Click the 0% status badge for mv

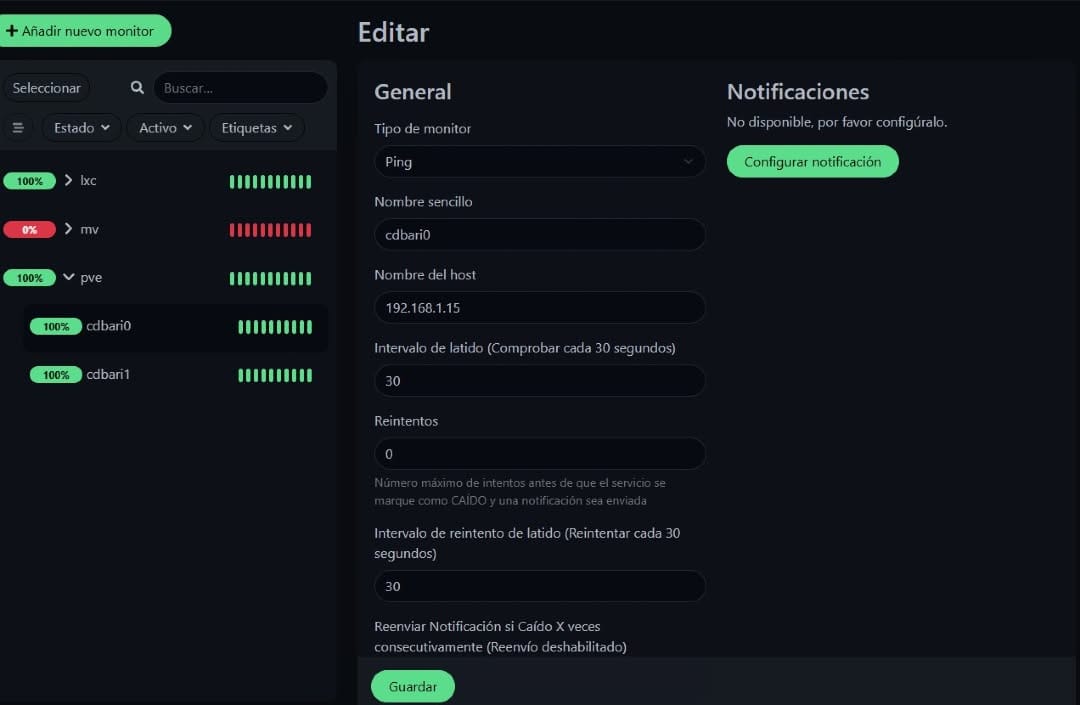pos(30,230)
